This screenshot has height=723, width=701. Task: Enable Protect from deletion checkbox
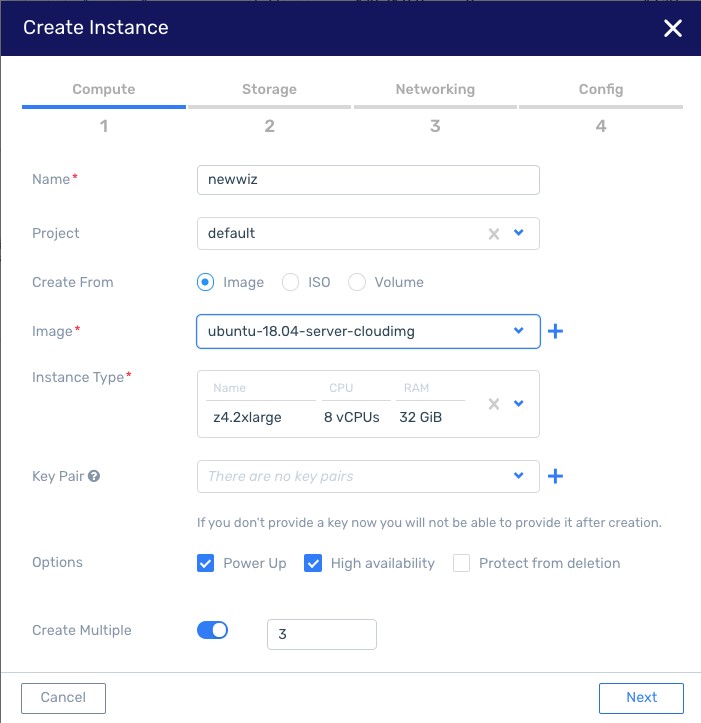(x=461, y=563)
